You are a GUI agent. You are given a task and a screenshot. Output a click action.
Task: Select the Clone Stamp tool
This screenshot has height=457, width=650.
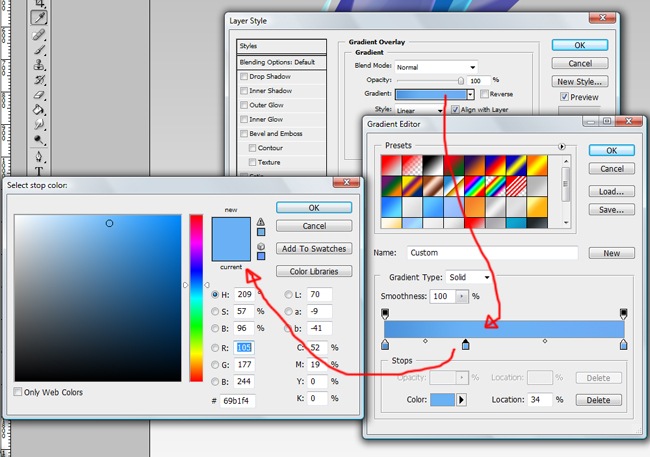pyautogui.click(x=40, y=63)
